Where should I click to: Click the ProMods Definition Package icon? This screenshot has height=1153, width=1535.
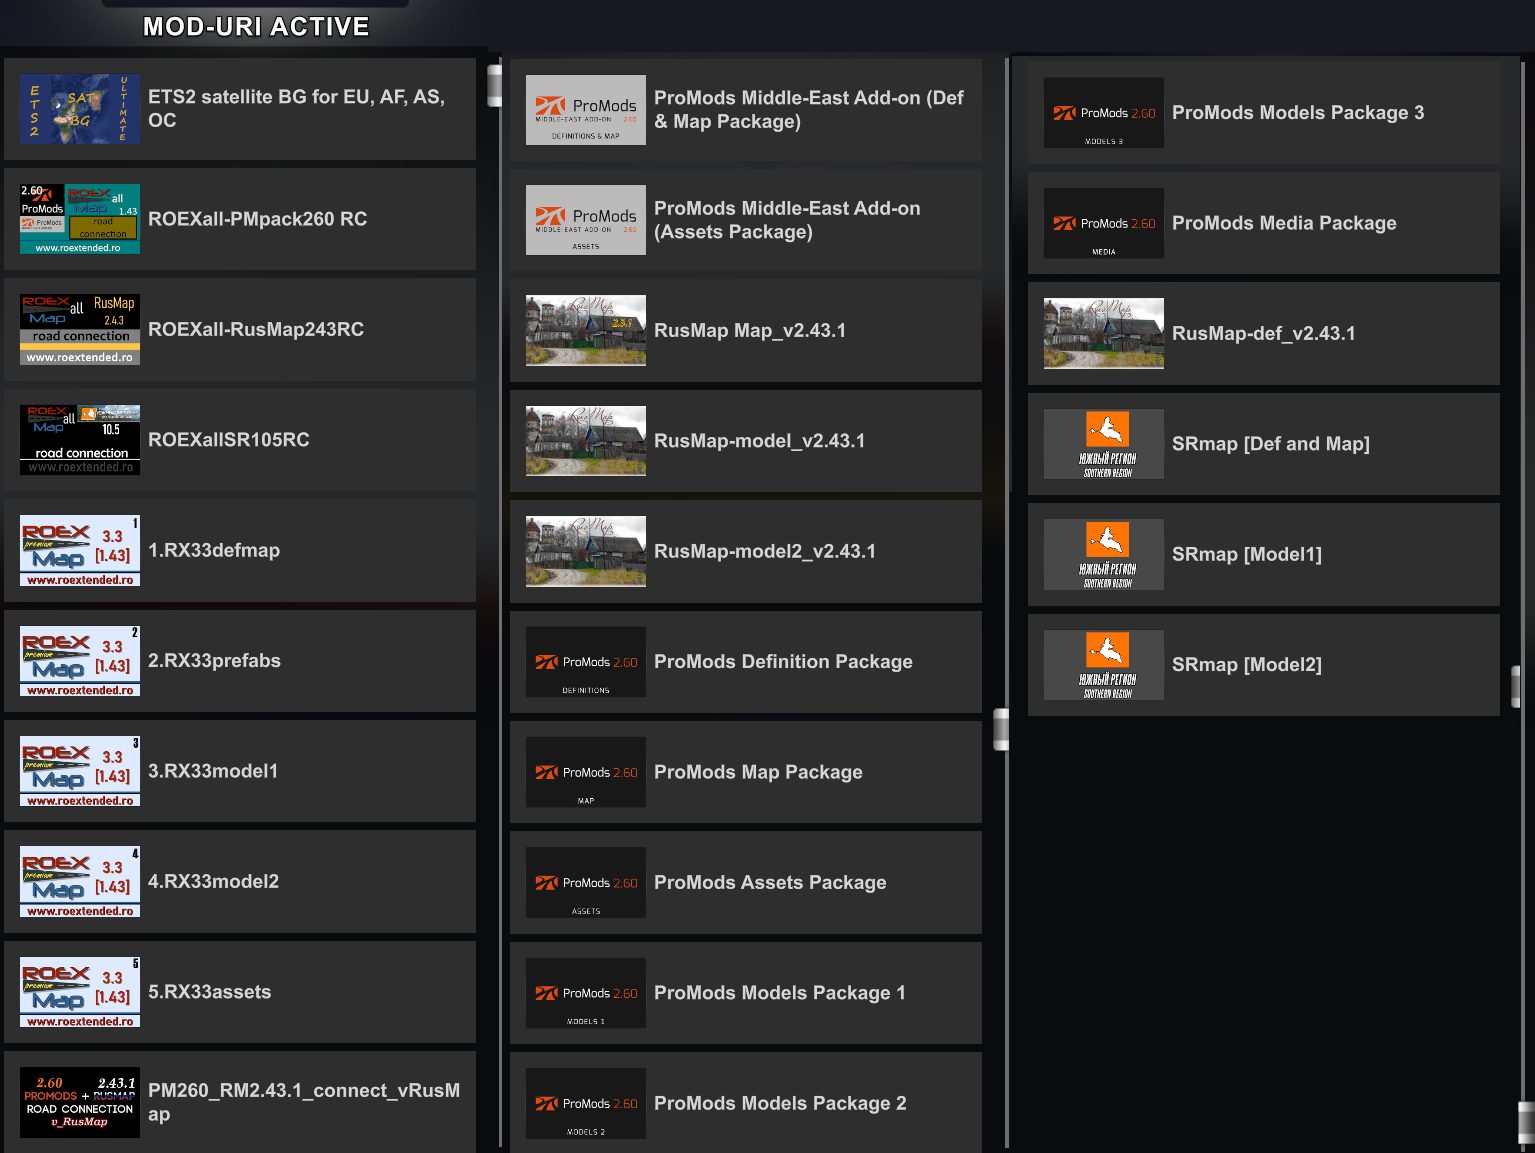pyautogui.click(x=586, y=662)
